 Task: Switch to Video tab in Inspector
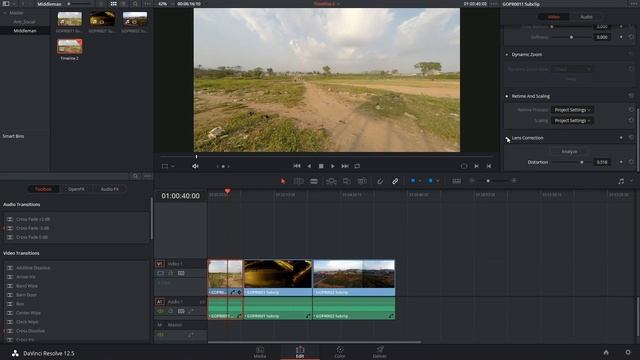pyautogui.click(x=553, y=17)
